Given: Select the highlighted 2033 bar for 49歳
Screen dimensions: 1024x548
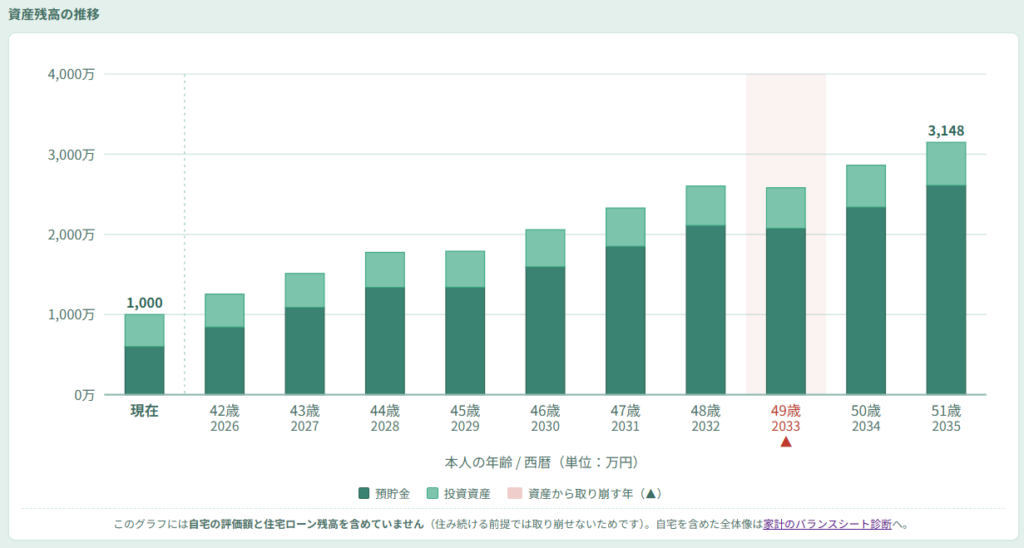Looking at the screenshot, I should click(x=786, y=291).
